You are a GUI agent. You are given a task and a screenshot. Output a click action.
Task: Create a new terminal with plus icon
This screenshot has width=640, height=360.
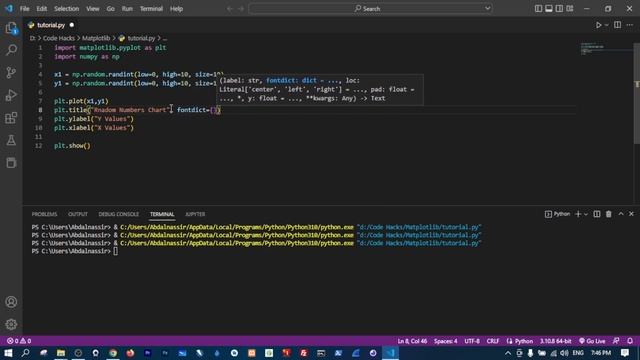coord(578,214)
